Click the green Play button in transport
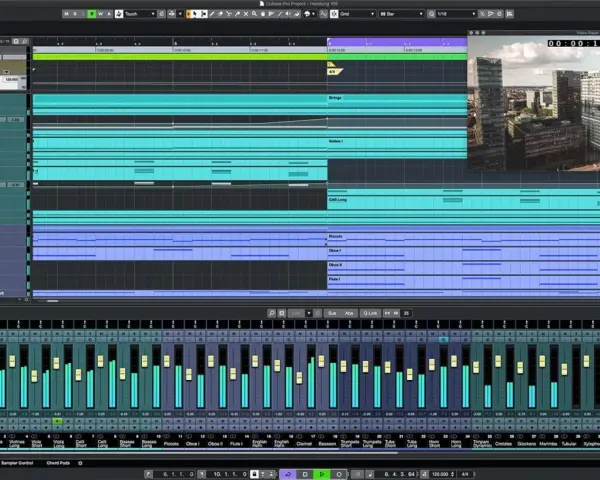600x480 pixels. [x=322, y=474]
